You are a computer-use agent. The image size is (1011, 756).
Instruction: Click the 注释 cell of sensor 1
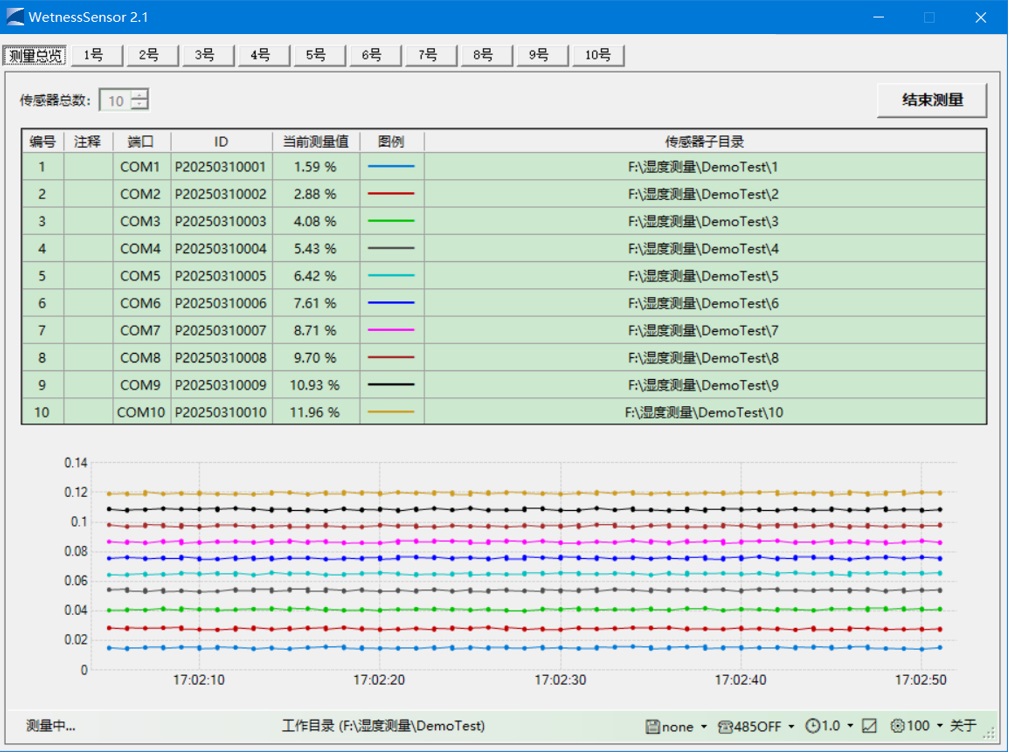pos(88,167)
